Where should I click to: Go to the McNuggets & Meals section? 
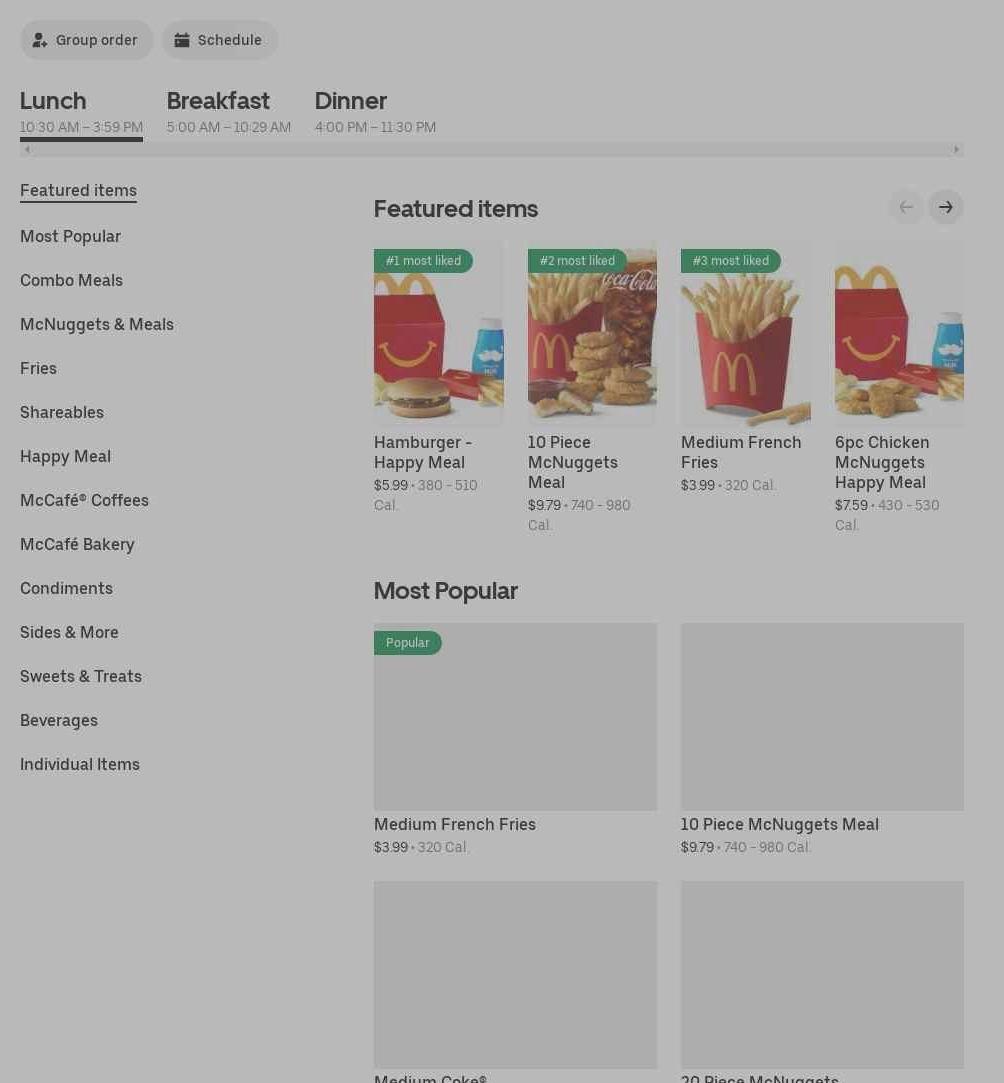97,325
